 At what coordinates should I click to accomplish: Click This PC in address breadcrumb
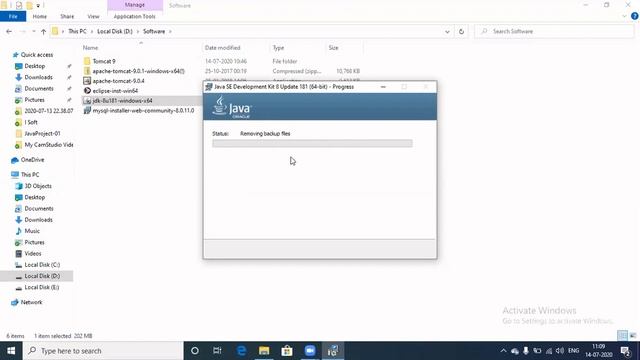click(77, 31)
